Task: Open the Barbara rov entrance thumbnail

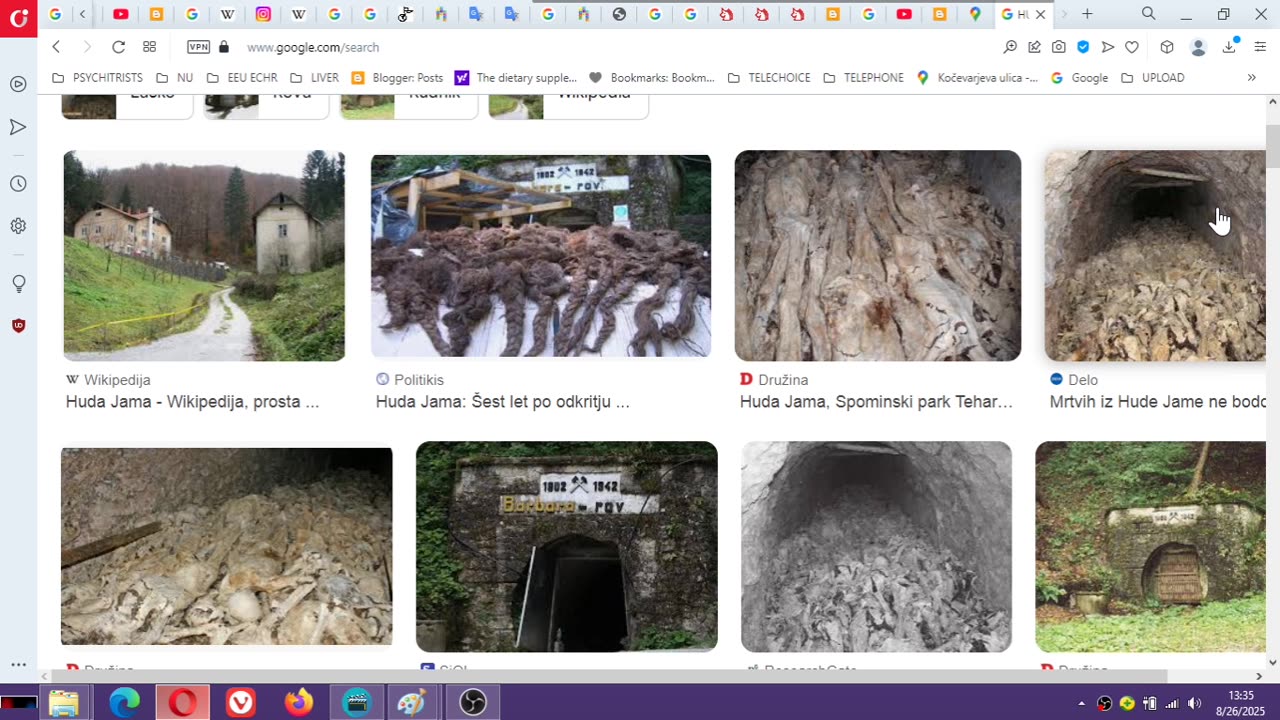Action: [x=566, y=546]
